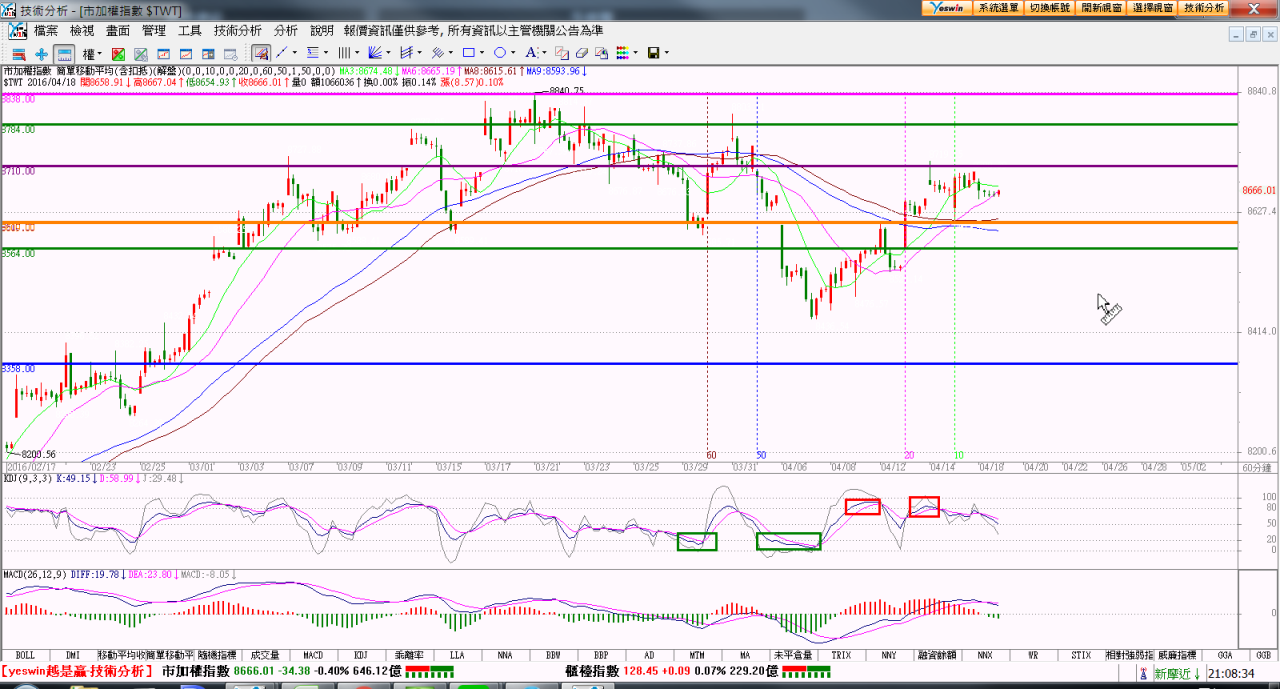This screenshot has width=1280, height=689.
Task: Expand the color palette dropdown arrow
Action: click(635, 53)
